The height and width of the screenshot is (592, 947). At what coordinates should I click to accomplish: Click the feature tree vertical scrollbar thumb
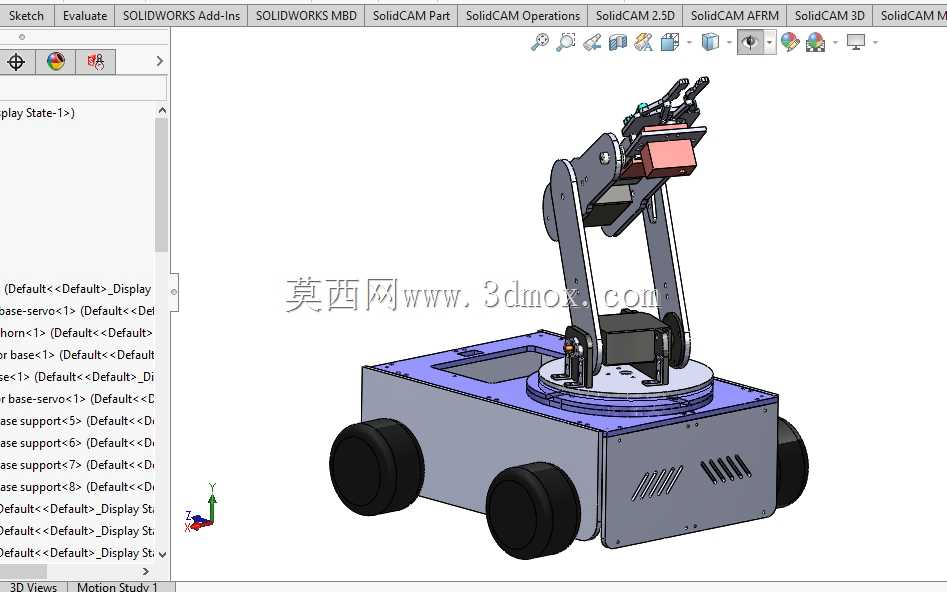click(161, 185)
